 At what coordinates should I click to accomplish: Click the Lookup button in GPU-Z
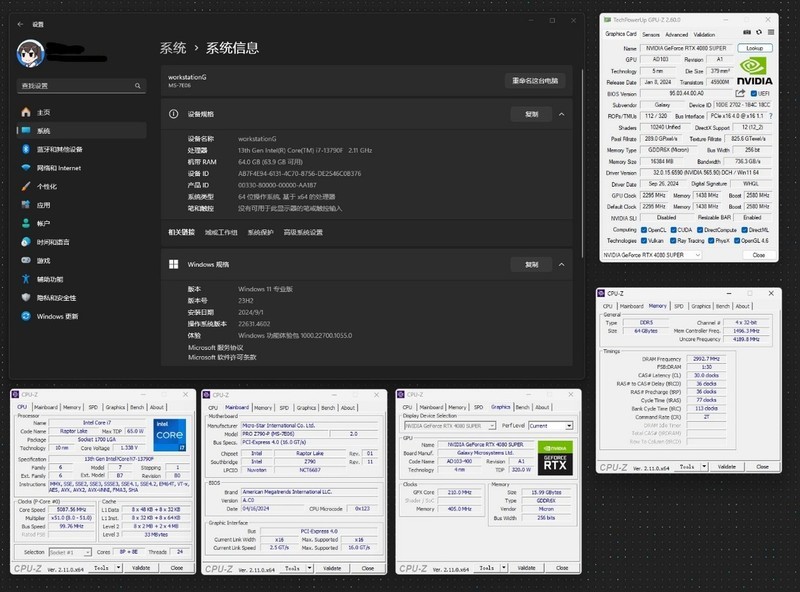(x=754, y=48)
